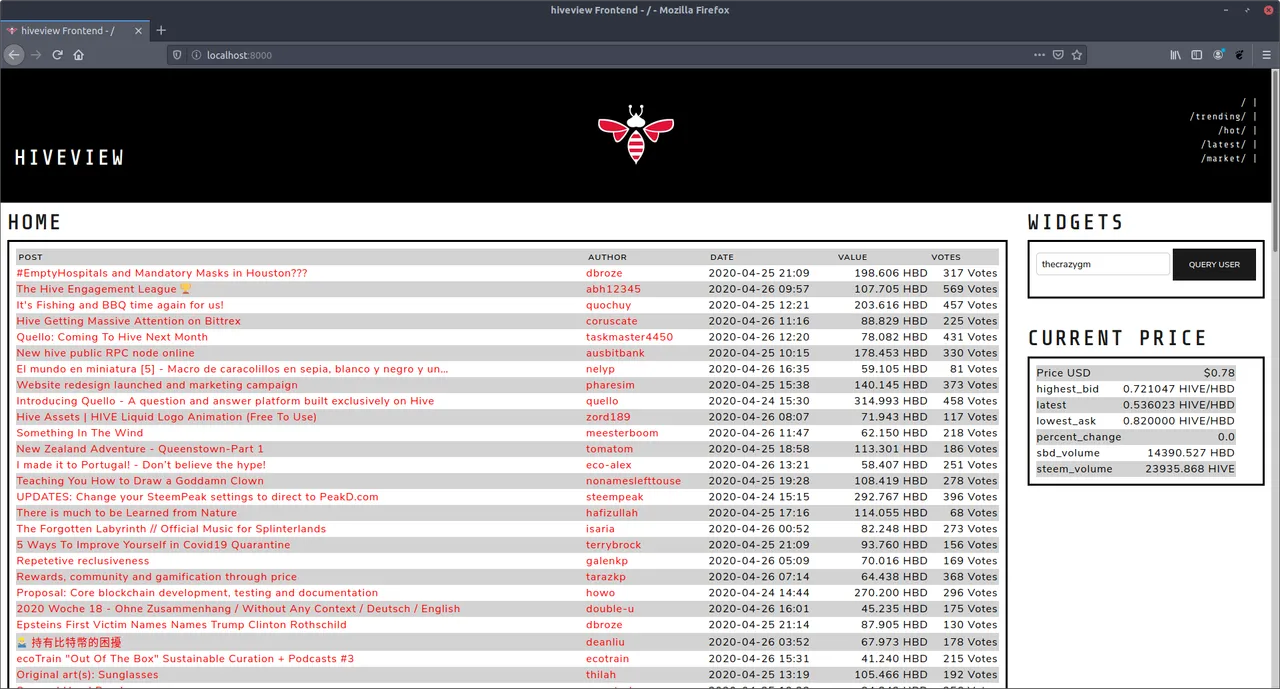1280x689 pixels.
Task: Open the /latest/ menu link
Action: [1224, 144]
